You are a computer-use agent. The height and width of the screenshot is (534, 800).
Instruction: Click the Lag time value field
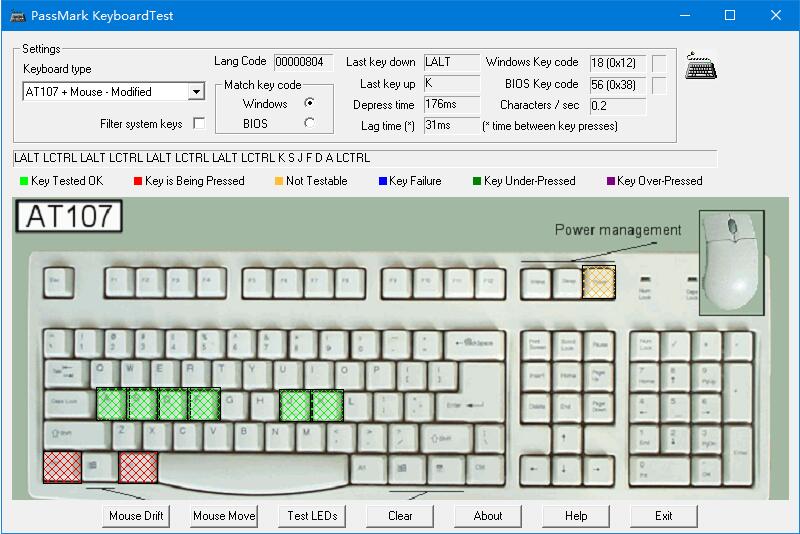[x=452, y=125]
